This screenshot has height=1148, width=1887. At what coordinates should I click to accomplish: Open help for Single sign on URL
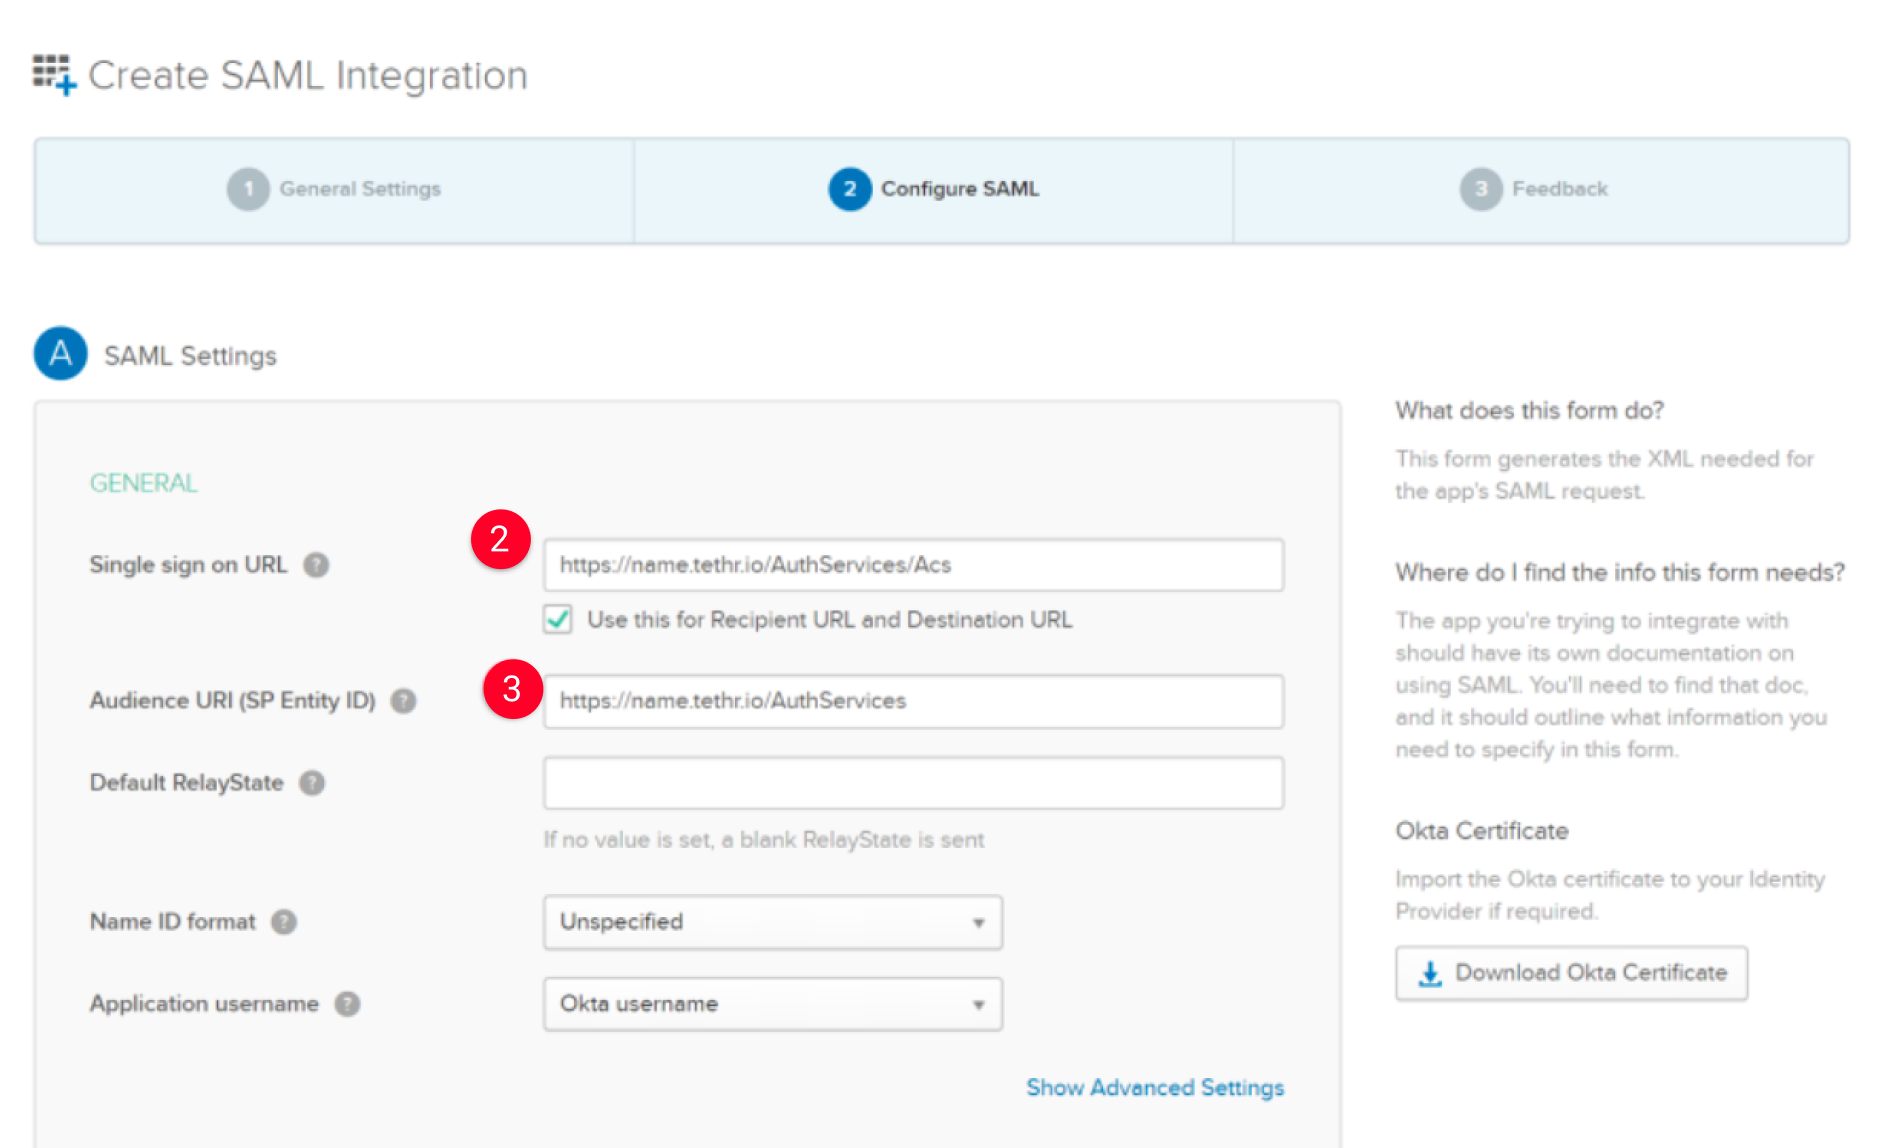click(x=316, y=565)
